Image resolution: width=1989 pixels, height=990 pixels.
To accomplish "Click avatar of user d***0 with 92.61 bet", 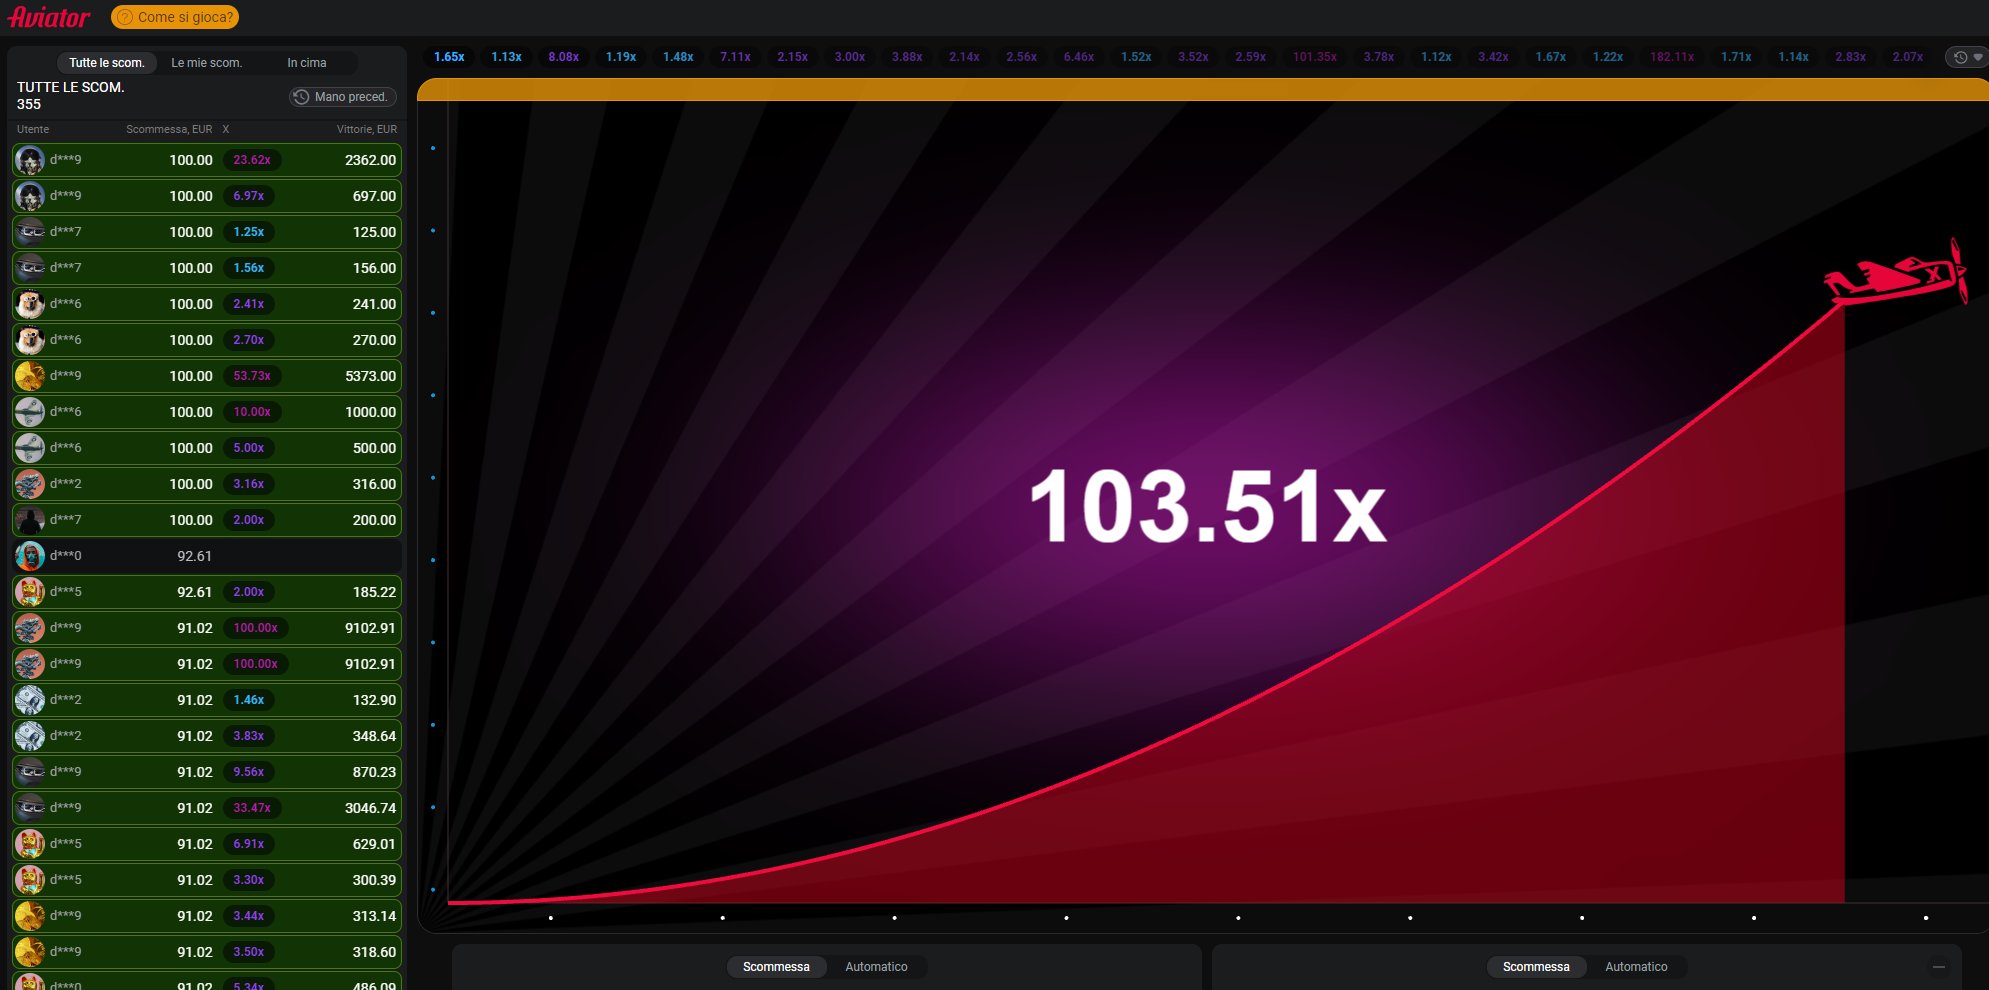I will (30, 556).
